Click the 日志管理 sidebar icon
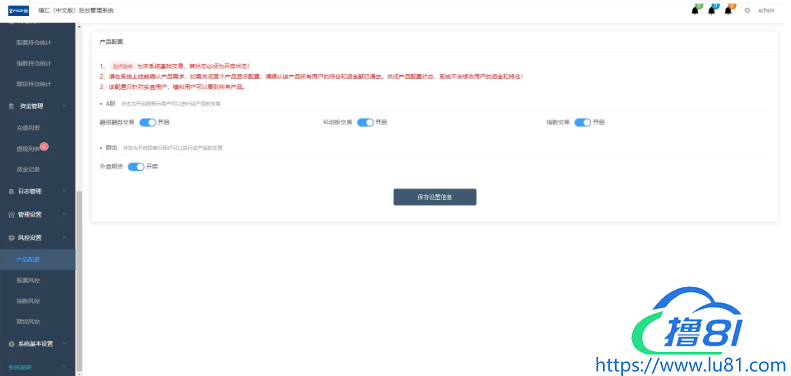 coord(12,191)
